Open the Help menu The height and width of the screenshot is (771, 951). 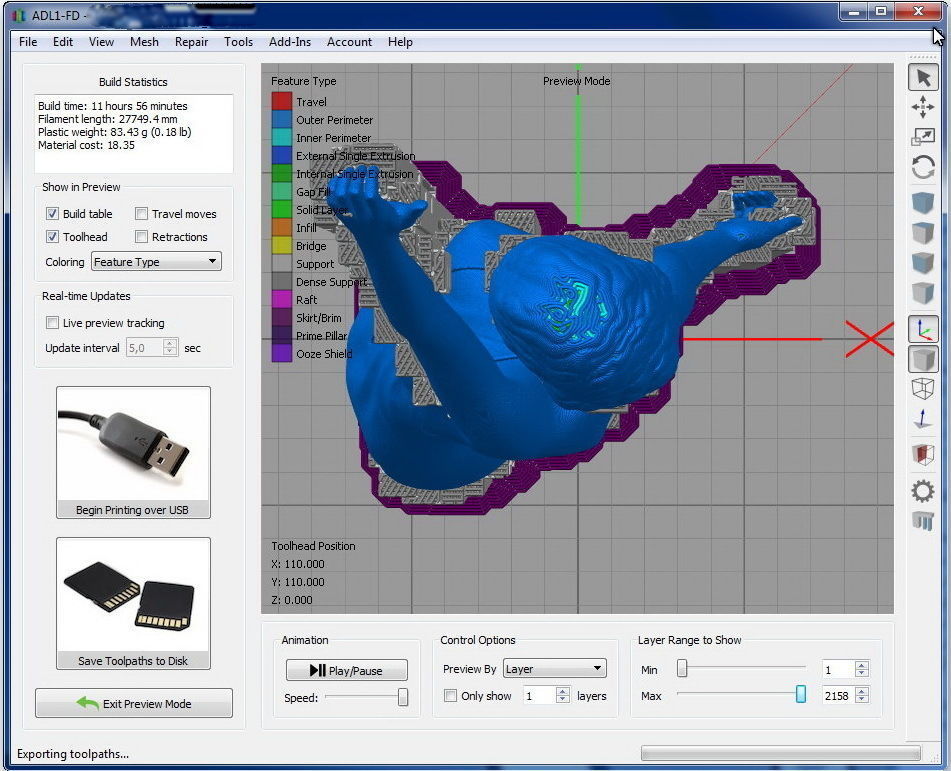tap(400, 42)
